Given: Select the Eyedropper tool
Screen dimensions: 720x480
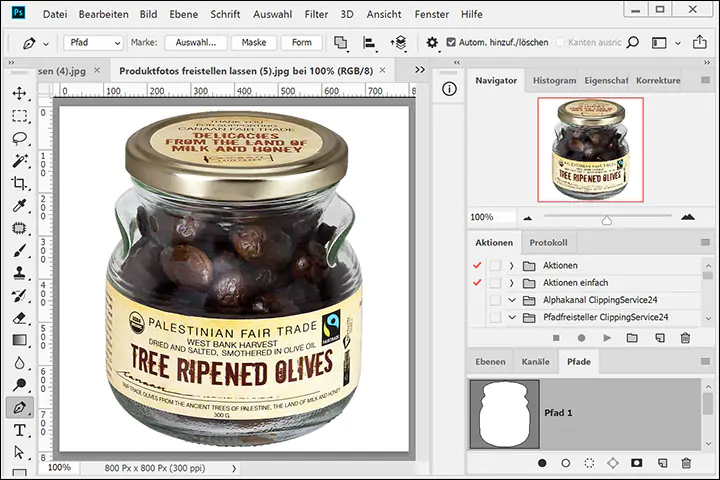Looking at the screenshot, I should [19, 206].
